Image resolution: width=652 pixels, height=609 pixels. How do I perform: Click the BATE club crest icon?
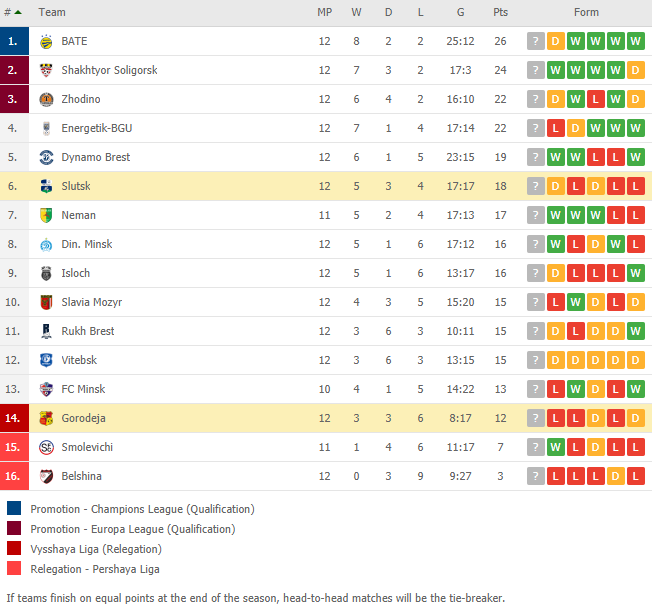(46, 42)
